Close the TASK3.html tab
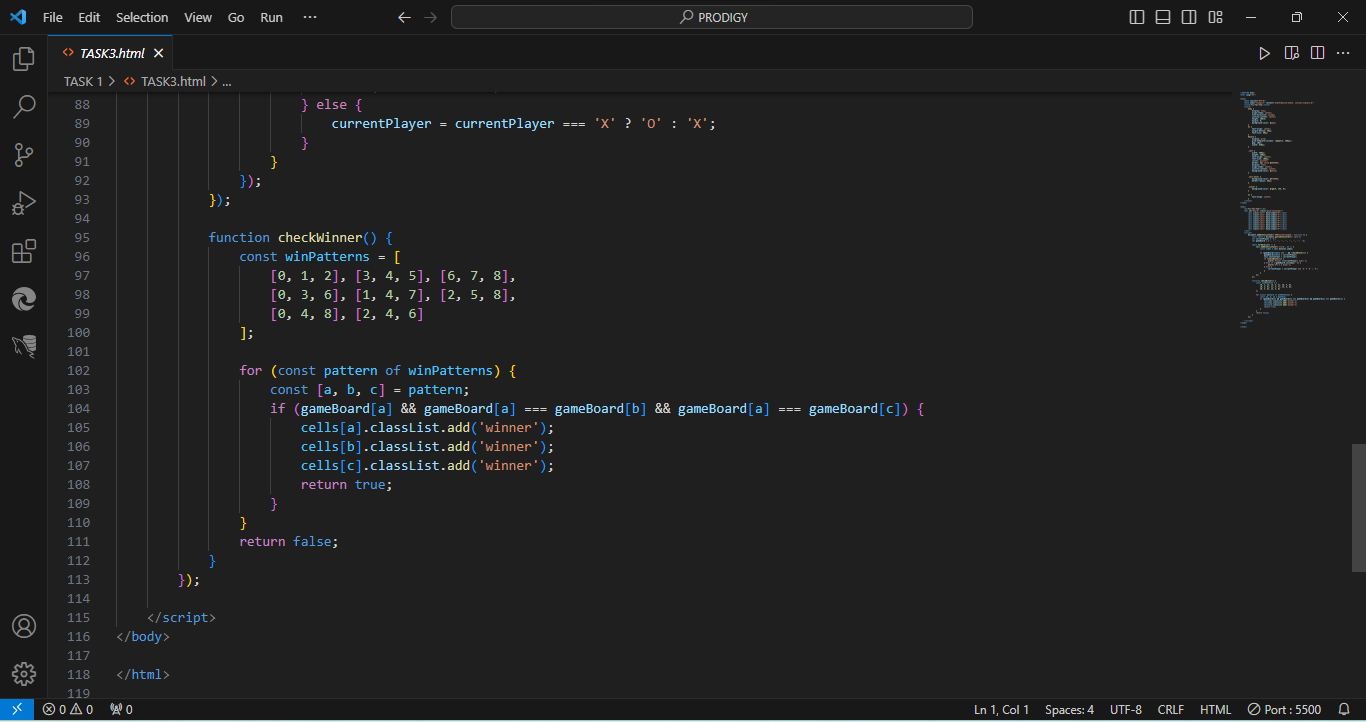 [159, 53]
